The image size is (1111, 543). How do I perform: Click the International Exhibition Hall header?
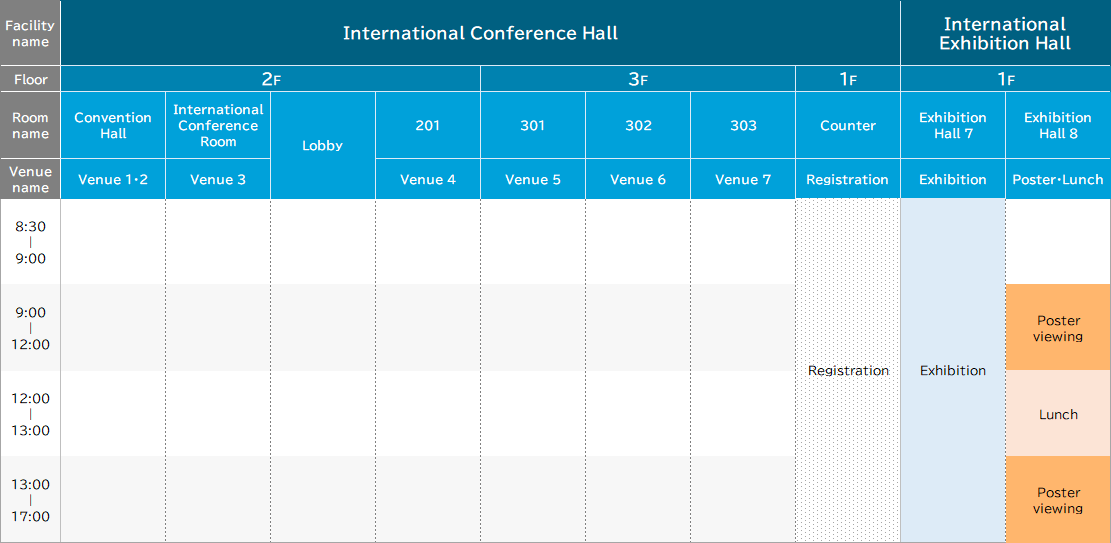(1005, 33)
